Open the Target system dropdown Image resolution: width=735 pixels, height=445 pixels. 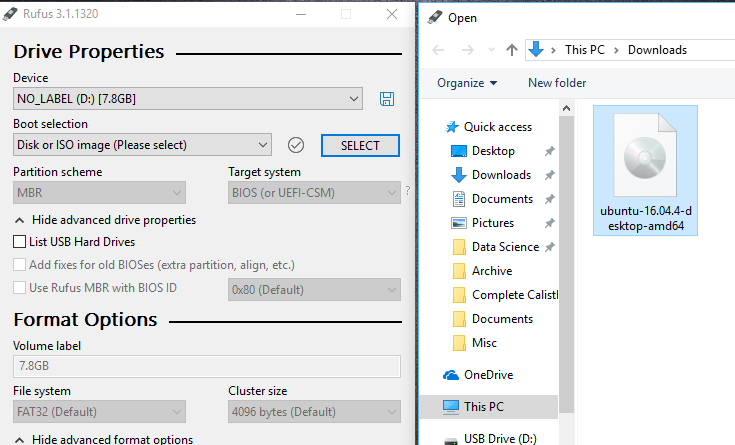[314, 193]
